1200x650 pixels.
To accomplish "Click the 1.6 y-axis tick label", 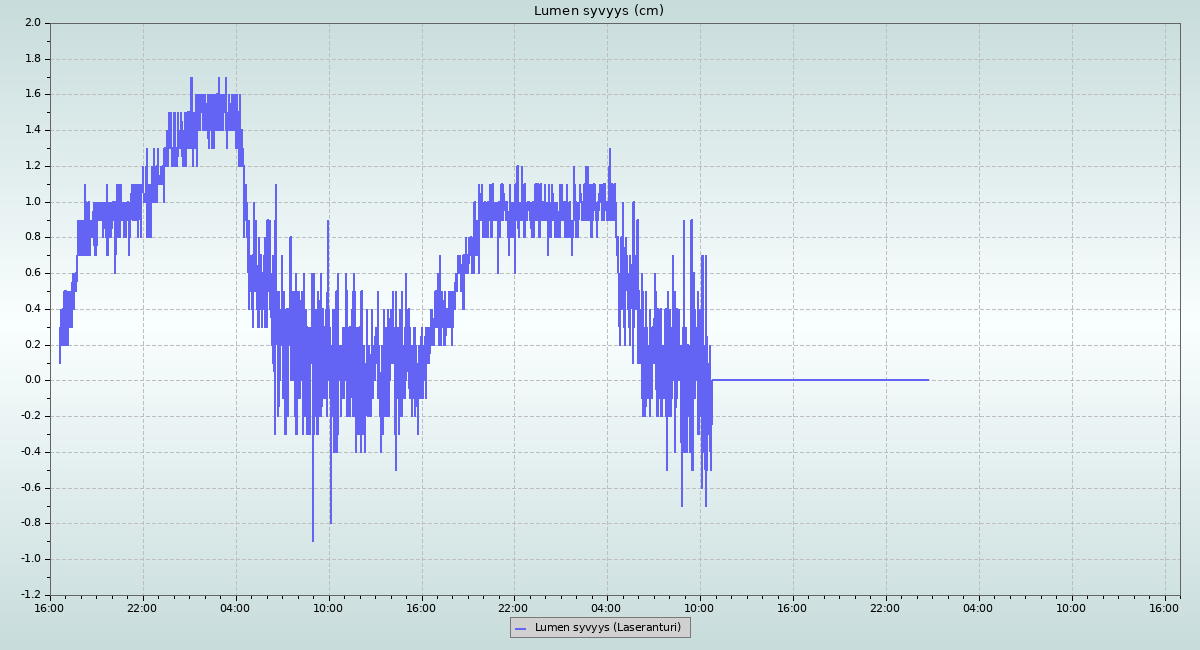I will tap(32, 94).
